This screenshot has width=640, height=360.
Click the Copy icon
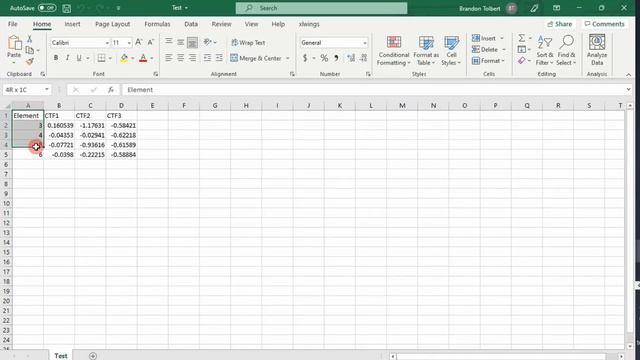click(30, 50)
